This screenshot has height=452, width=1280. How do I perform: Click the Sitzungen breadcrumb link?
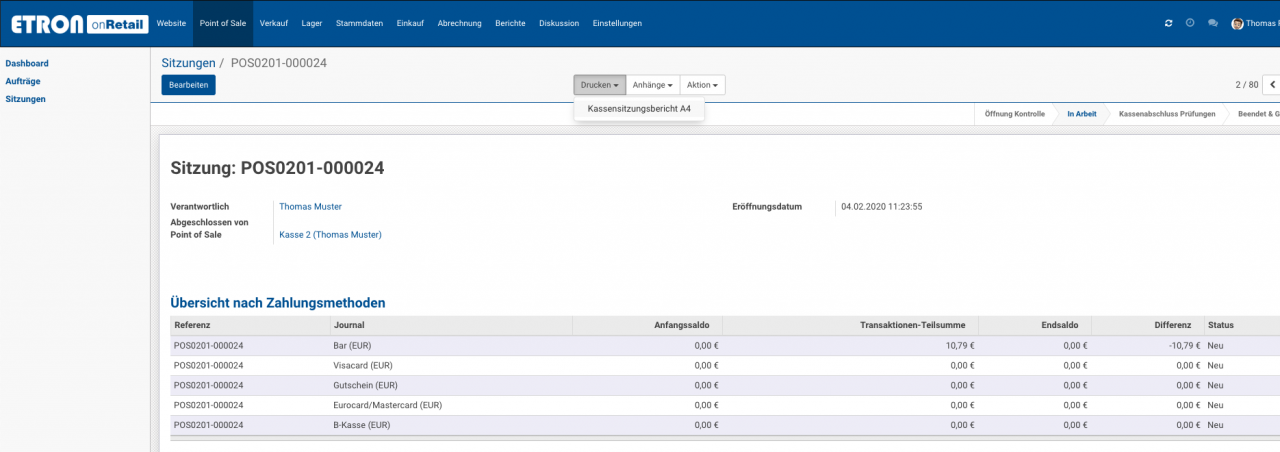188,63
